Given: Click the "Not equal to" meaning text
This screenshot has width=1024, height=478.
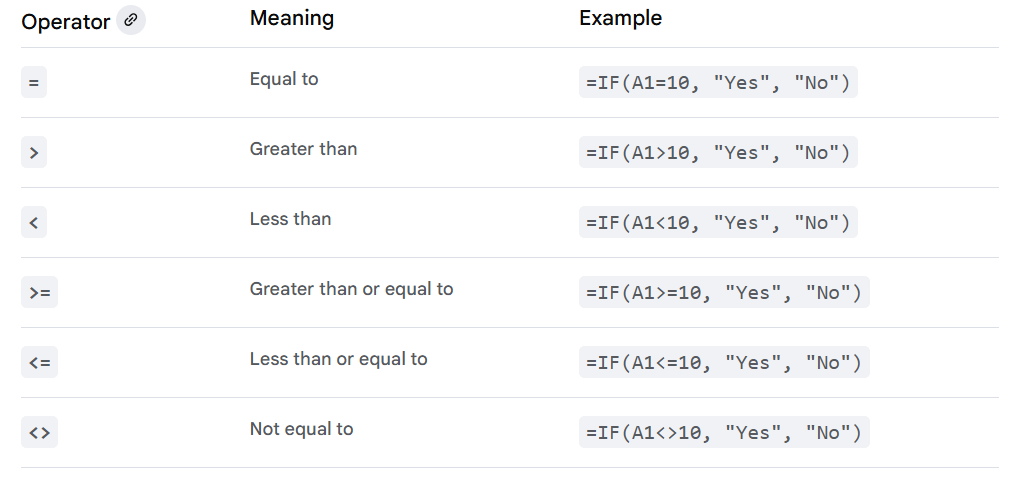Looking at the screenshot, I should [301, 429].
